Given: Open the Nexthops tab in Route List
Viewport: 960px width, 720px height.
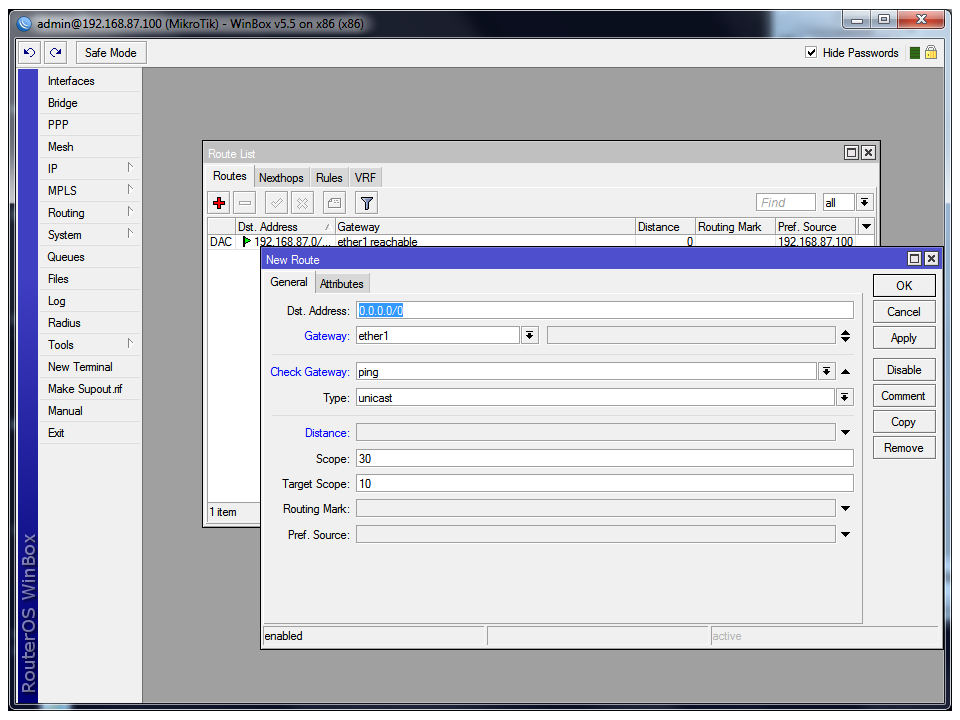Looking at the screenshot, I should 281,178.
